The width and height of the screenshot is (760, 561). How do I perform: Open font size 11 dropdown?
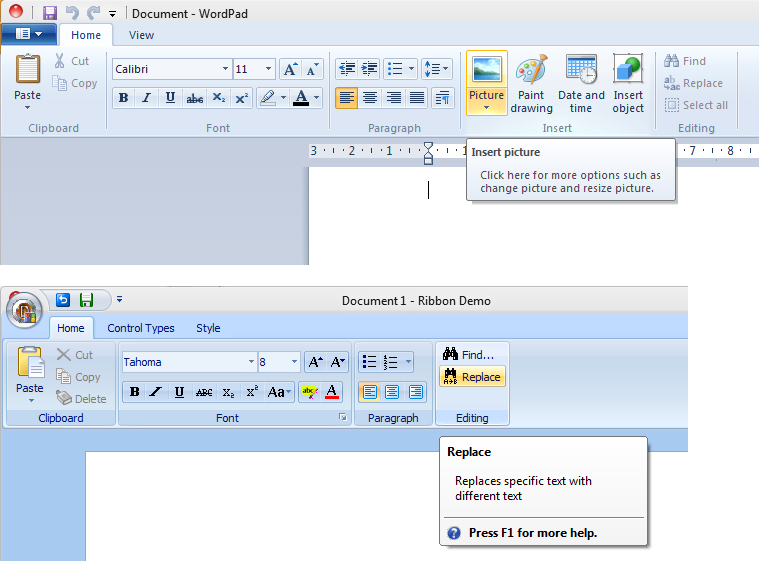pyautogui.click(x=268, y=69)
